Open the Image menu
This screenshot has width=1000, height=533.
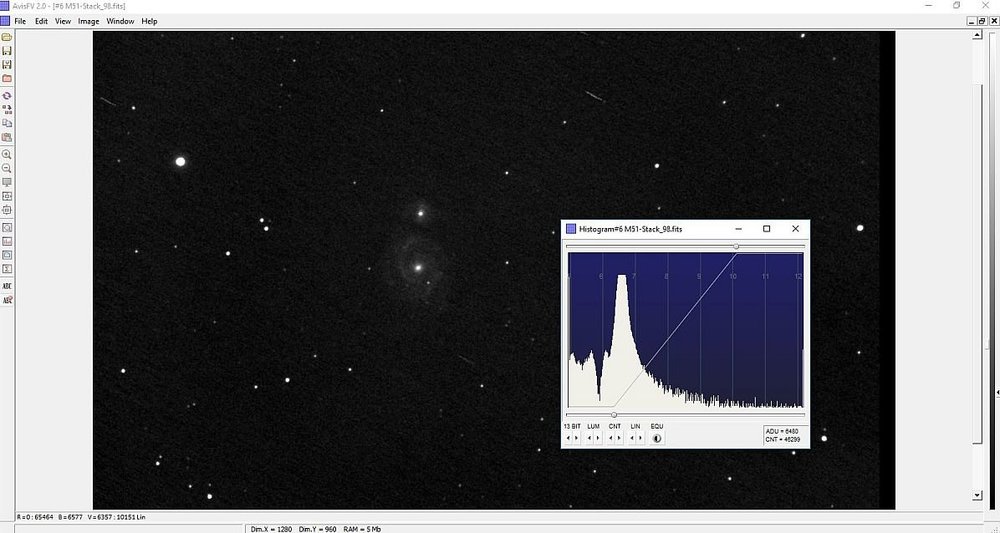click(88, 21)
